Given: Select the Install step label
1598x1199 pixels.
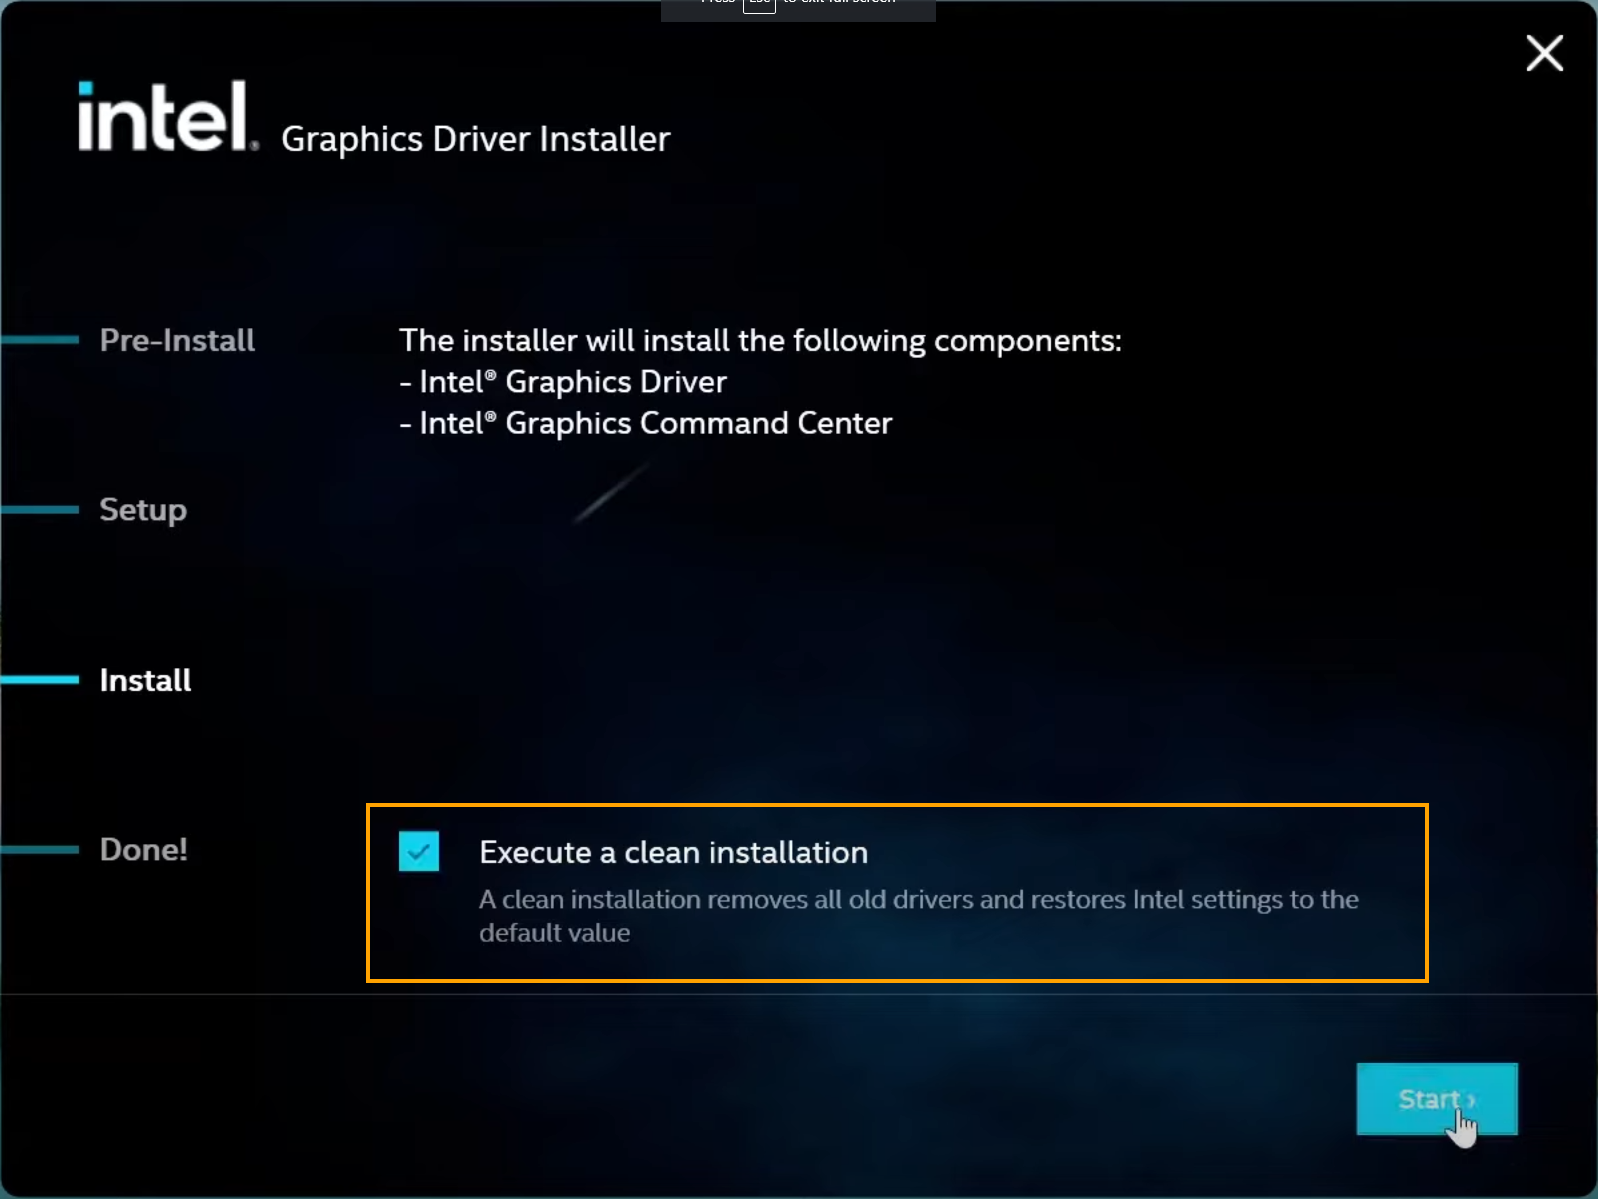Looking at the screenshot, I should click(145, 680).
